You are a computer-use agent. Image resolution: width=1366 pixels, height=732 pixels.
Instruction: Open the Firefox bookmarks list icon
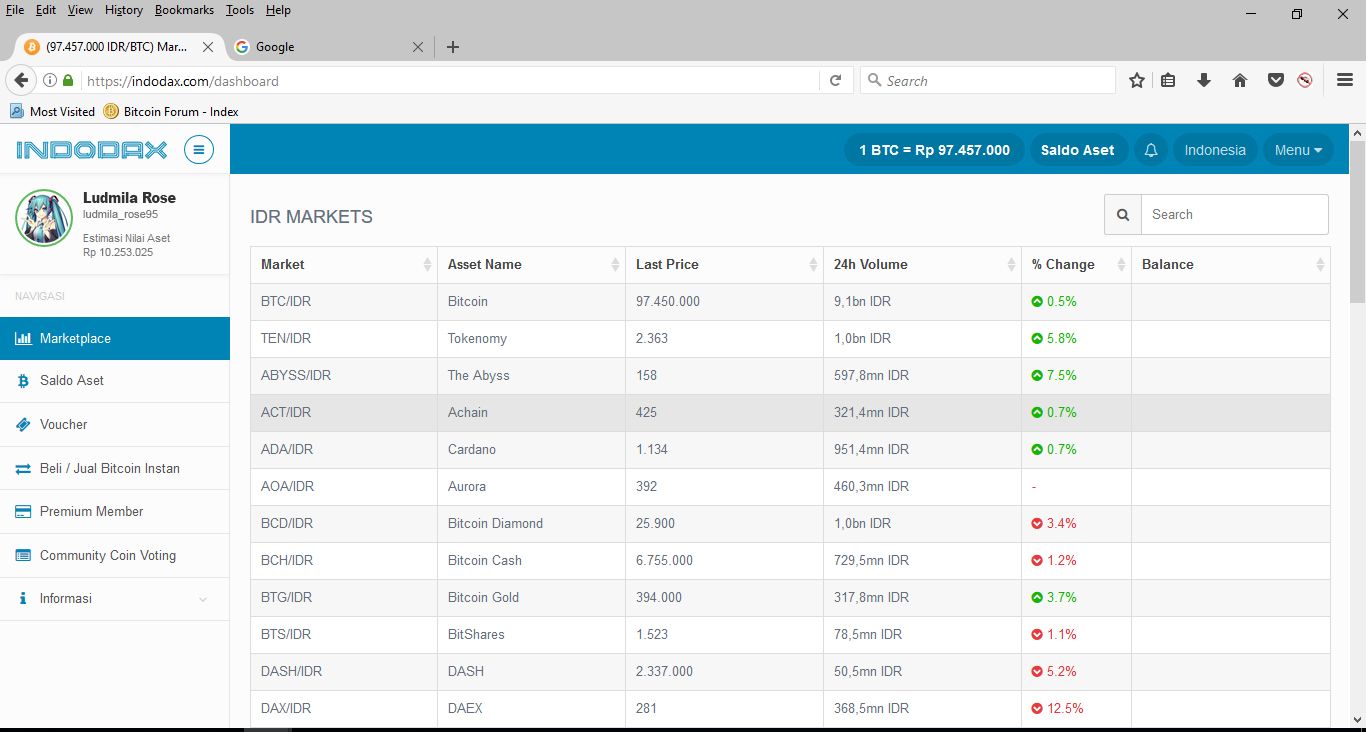[1168, 81]
